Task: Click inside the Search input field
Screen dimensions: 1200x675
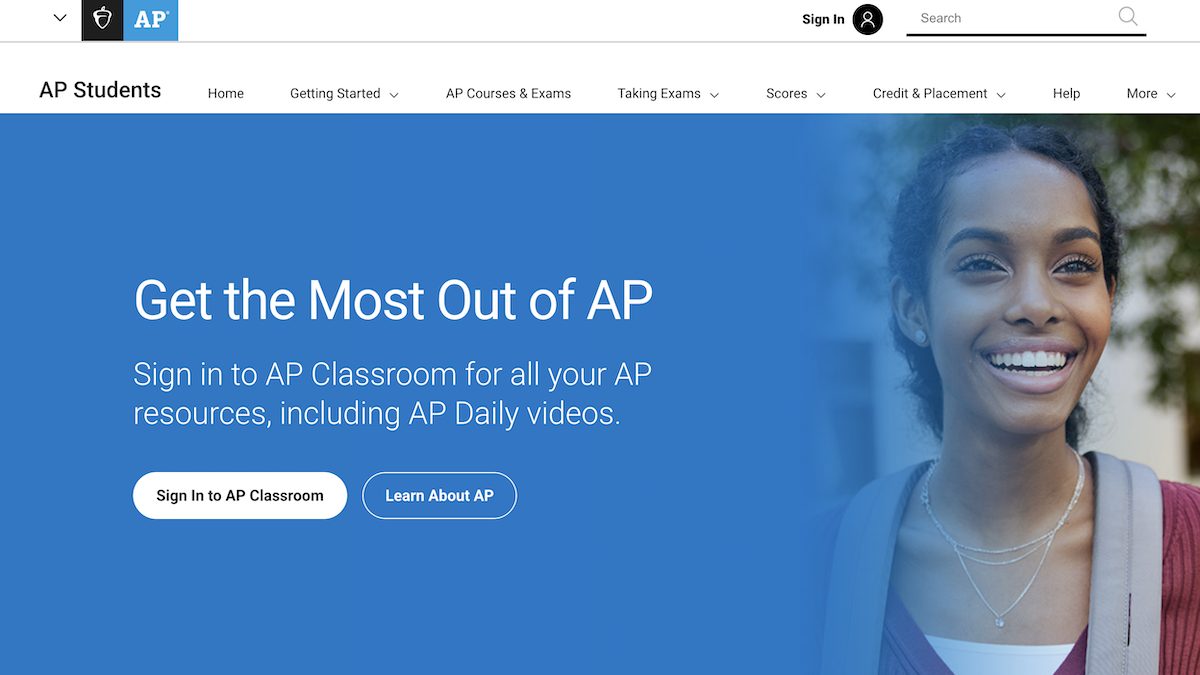Action: point(1000,18)
